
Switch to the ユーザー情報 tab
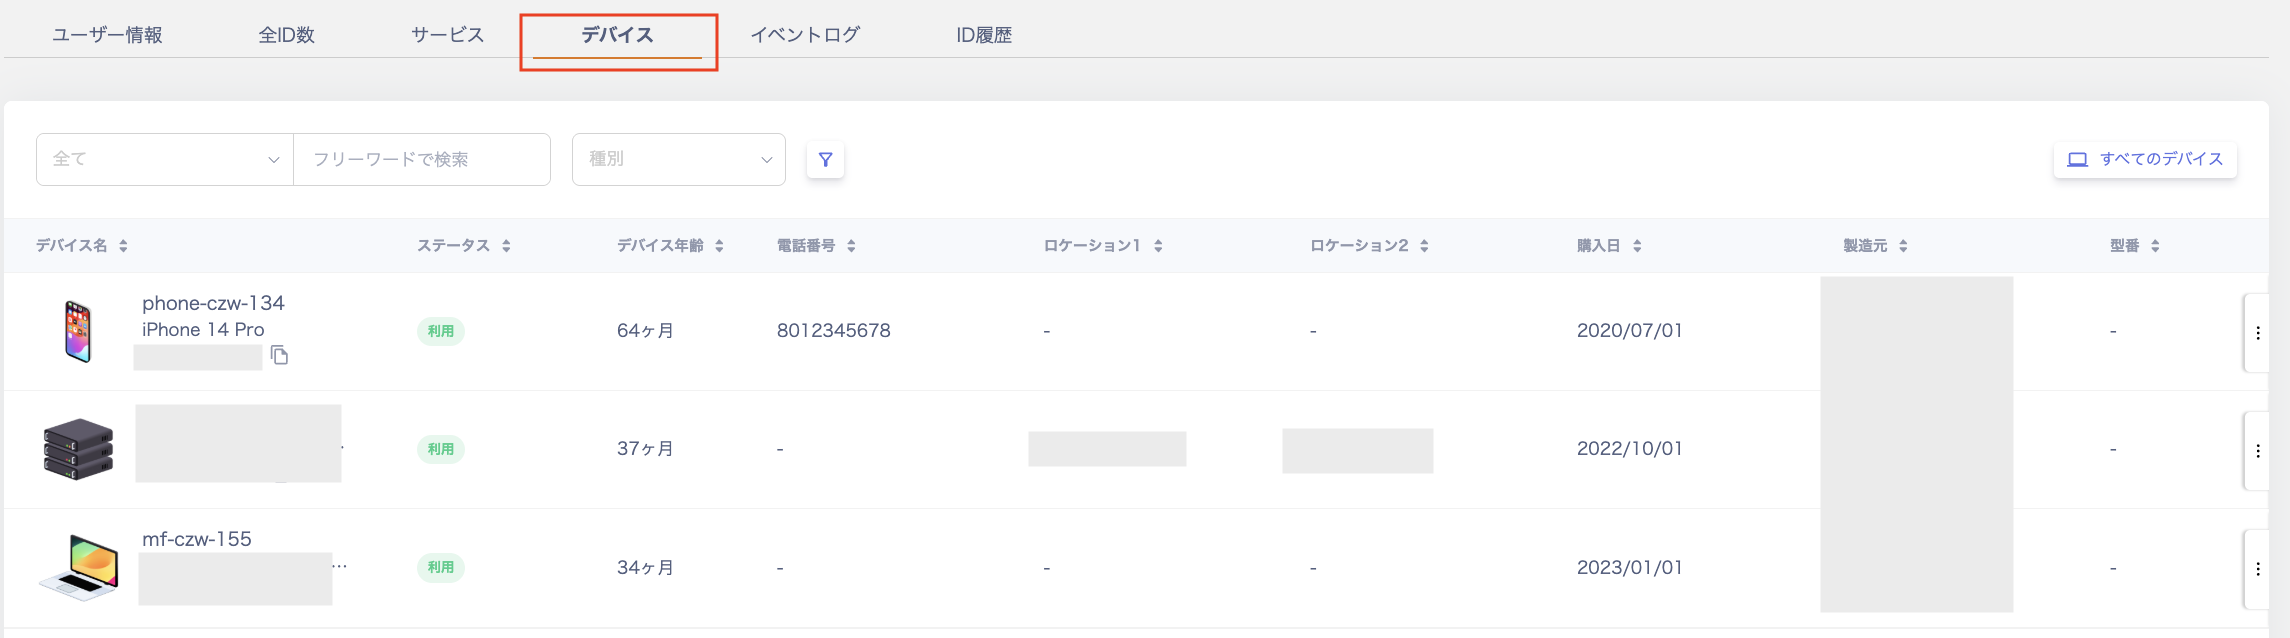click(x=107, y=35)
